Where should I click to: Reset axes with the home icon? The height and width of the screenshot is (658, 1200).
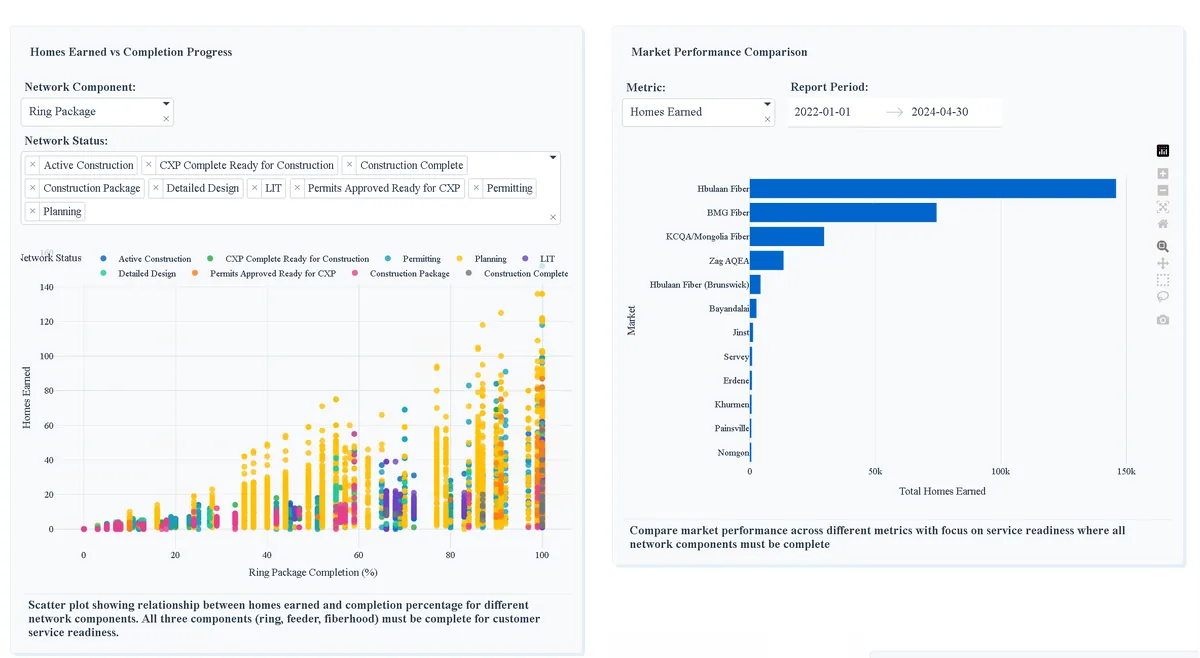pyautogui.click(x=1162, y=223)
